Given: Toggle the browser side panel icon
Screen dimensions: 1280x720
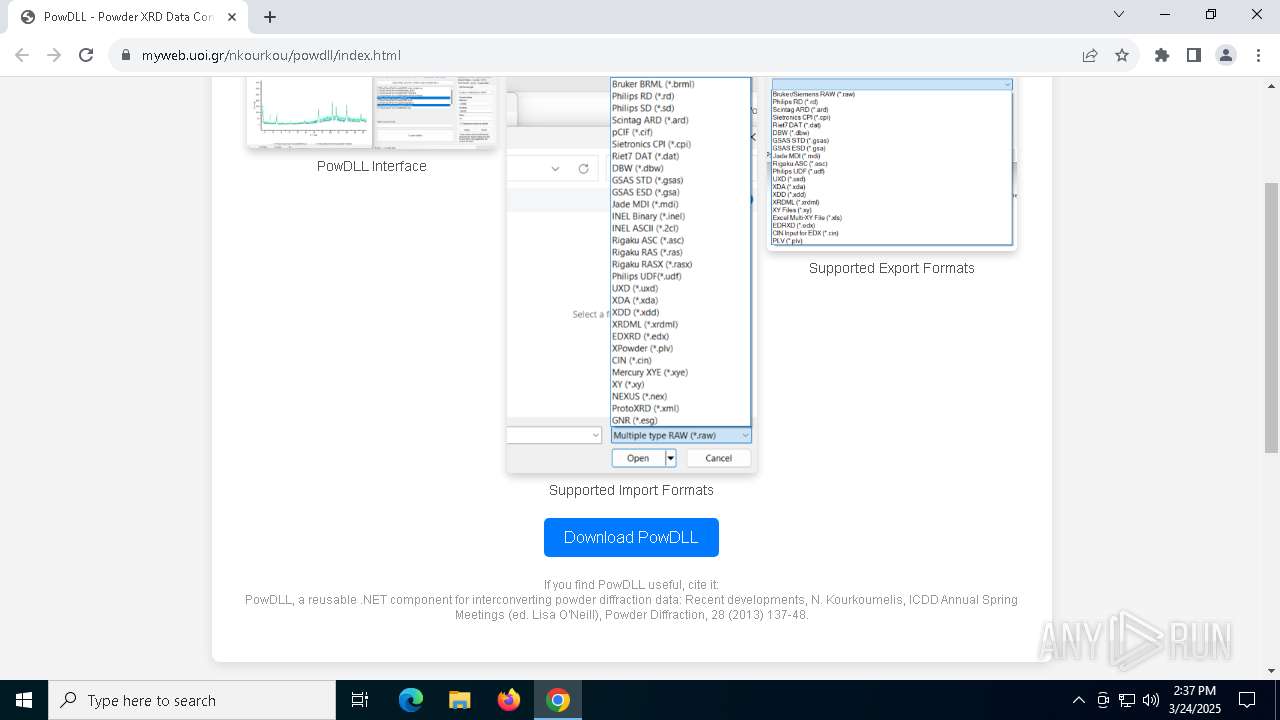Looking at the screenshot, I should click(x=1193, y=55).
